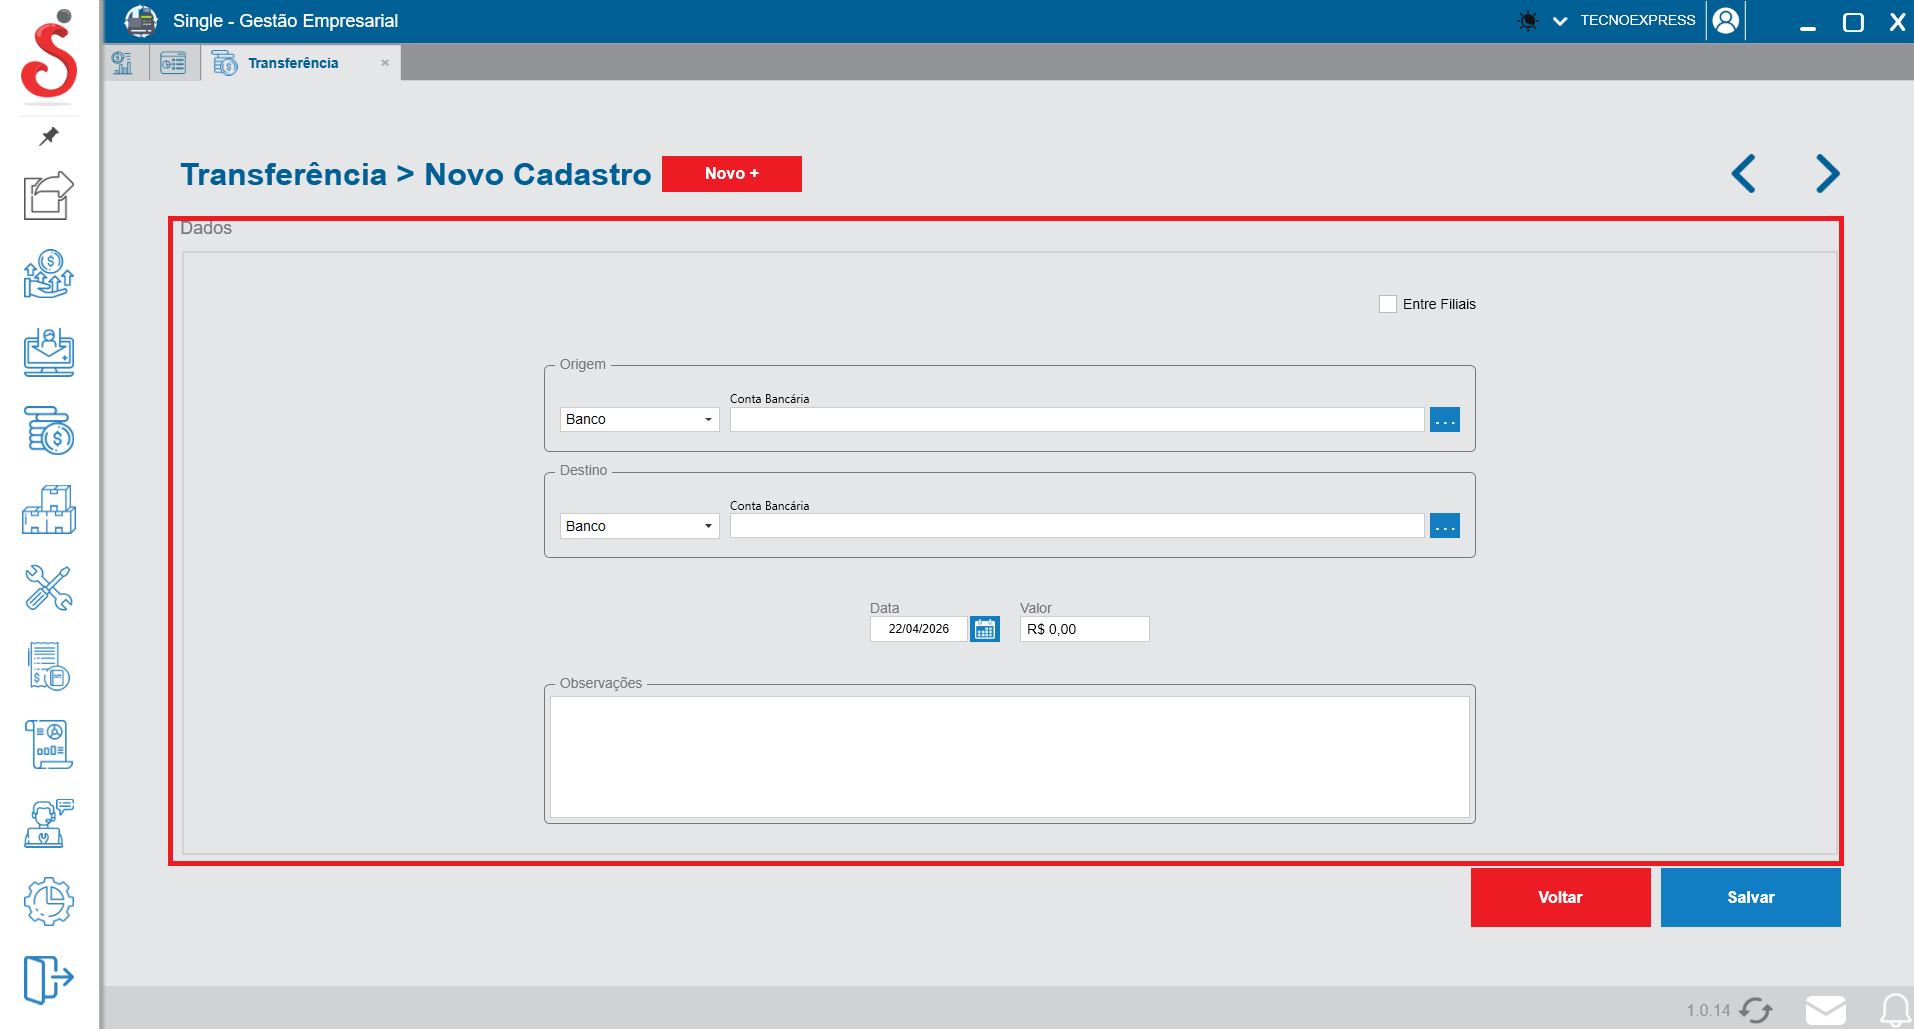Screen dimensions: 1914x1029
Task: Expand the Destino Banco dropdown
Action: [639, 526]
